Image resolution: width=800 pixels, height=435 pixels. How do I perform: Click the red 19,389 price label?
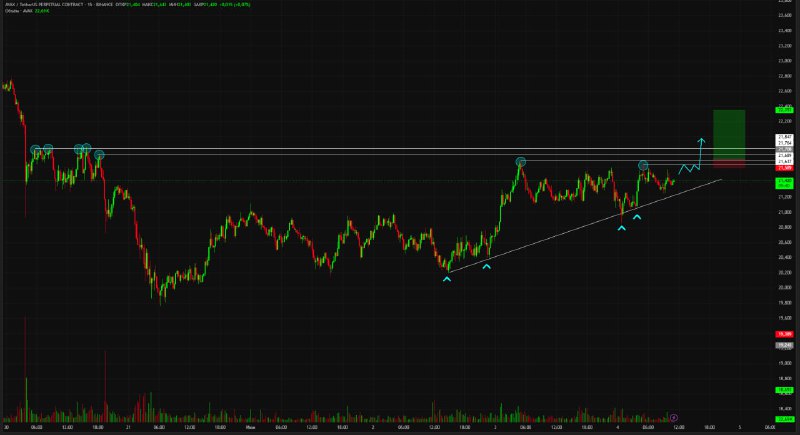tap(784, 334)
